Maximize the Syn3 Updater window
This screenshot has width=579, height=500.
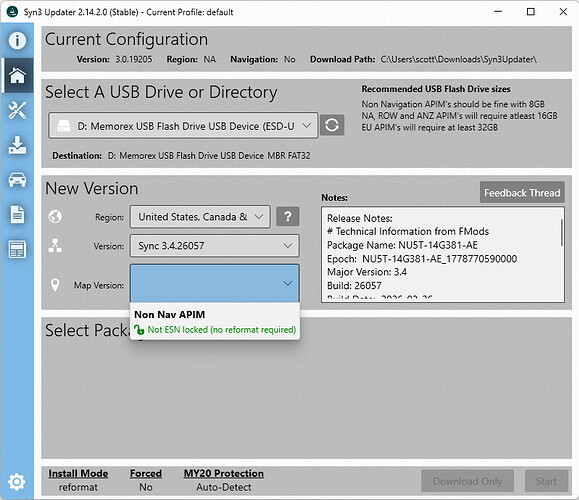click(x=531, y=12)
